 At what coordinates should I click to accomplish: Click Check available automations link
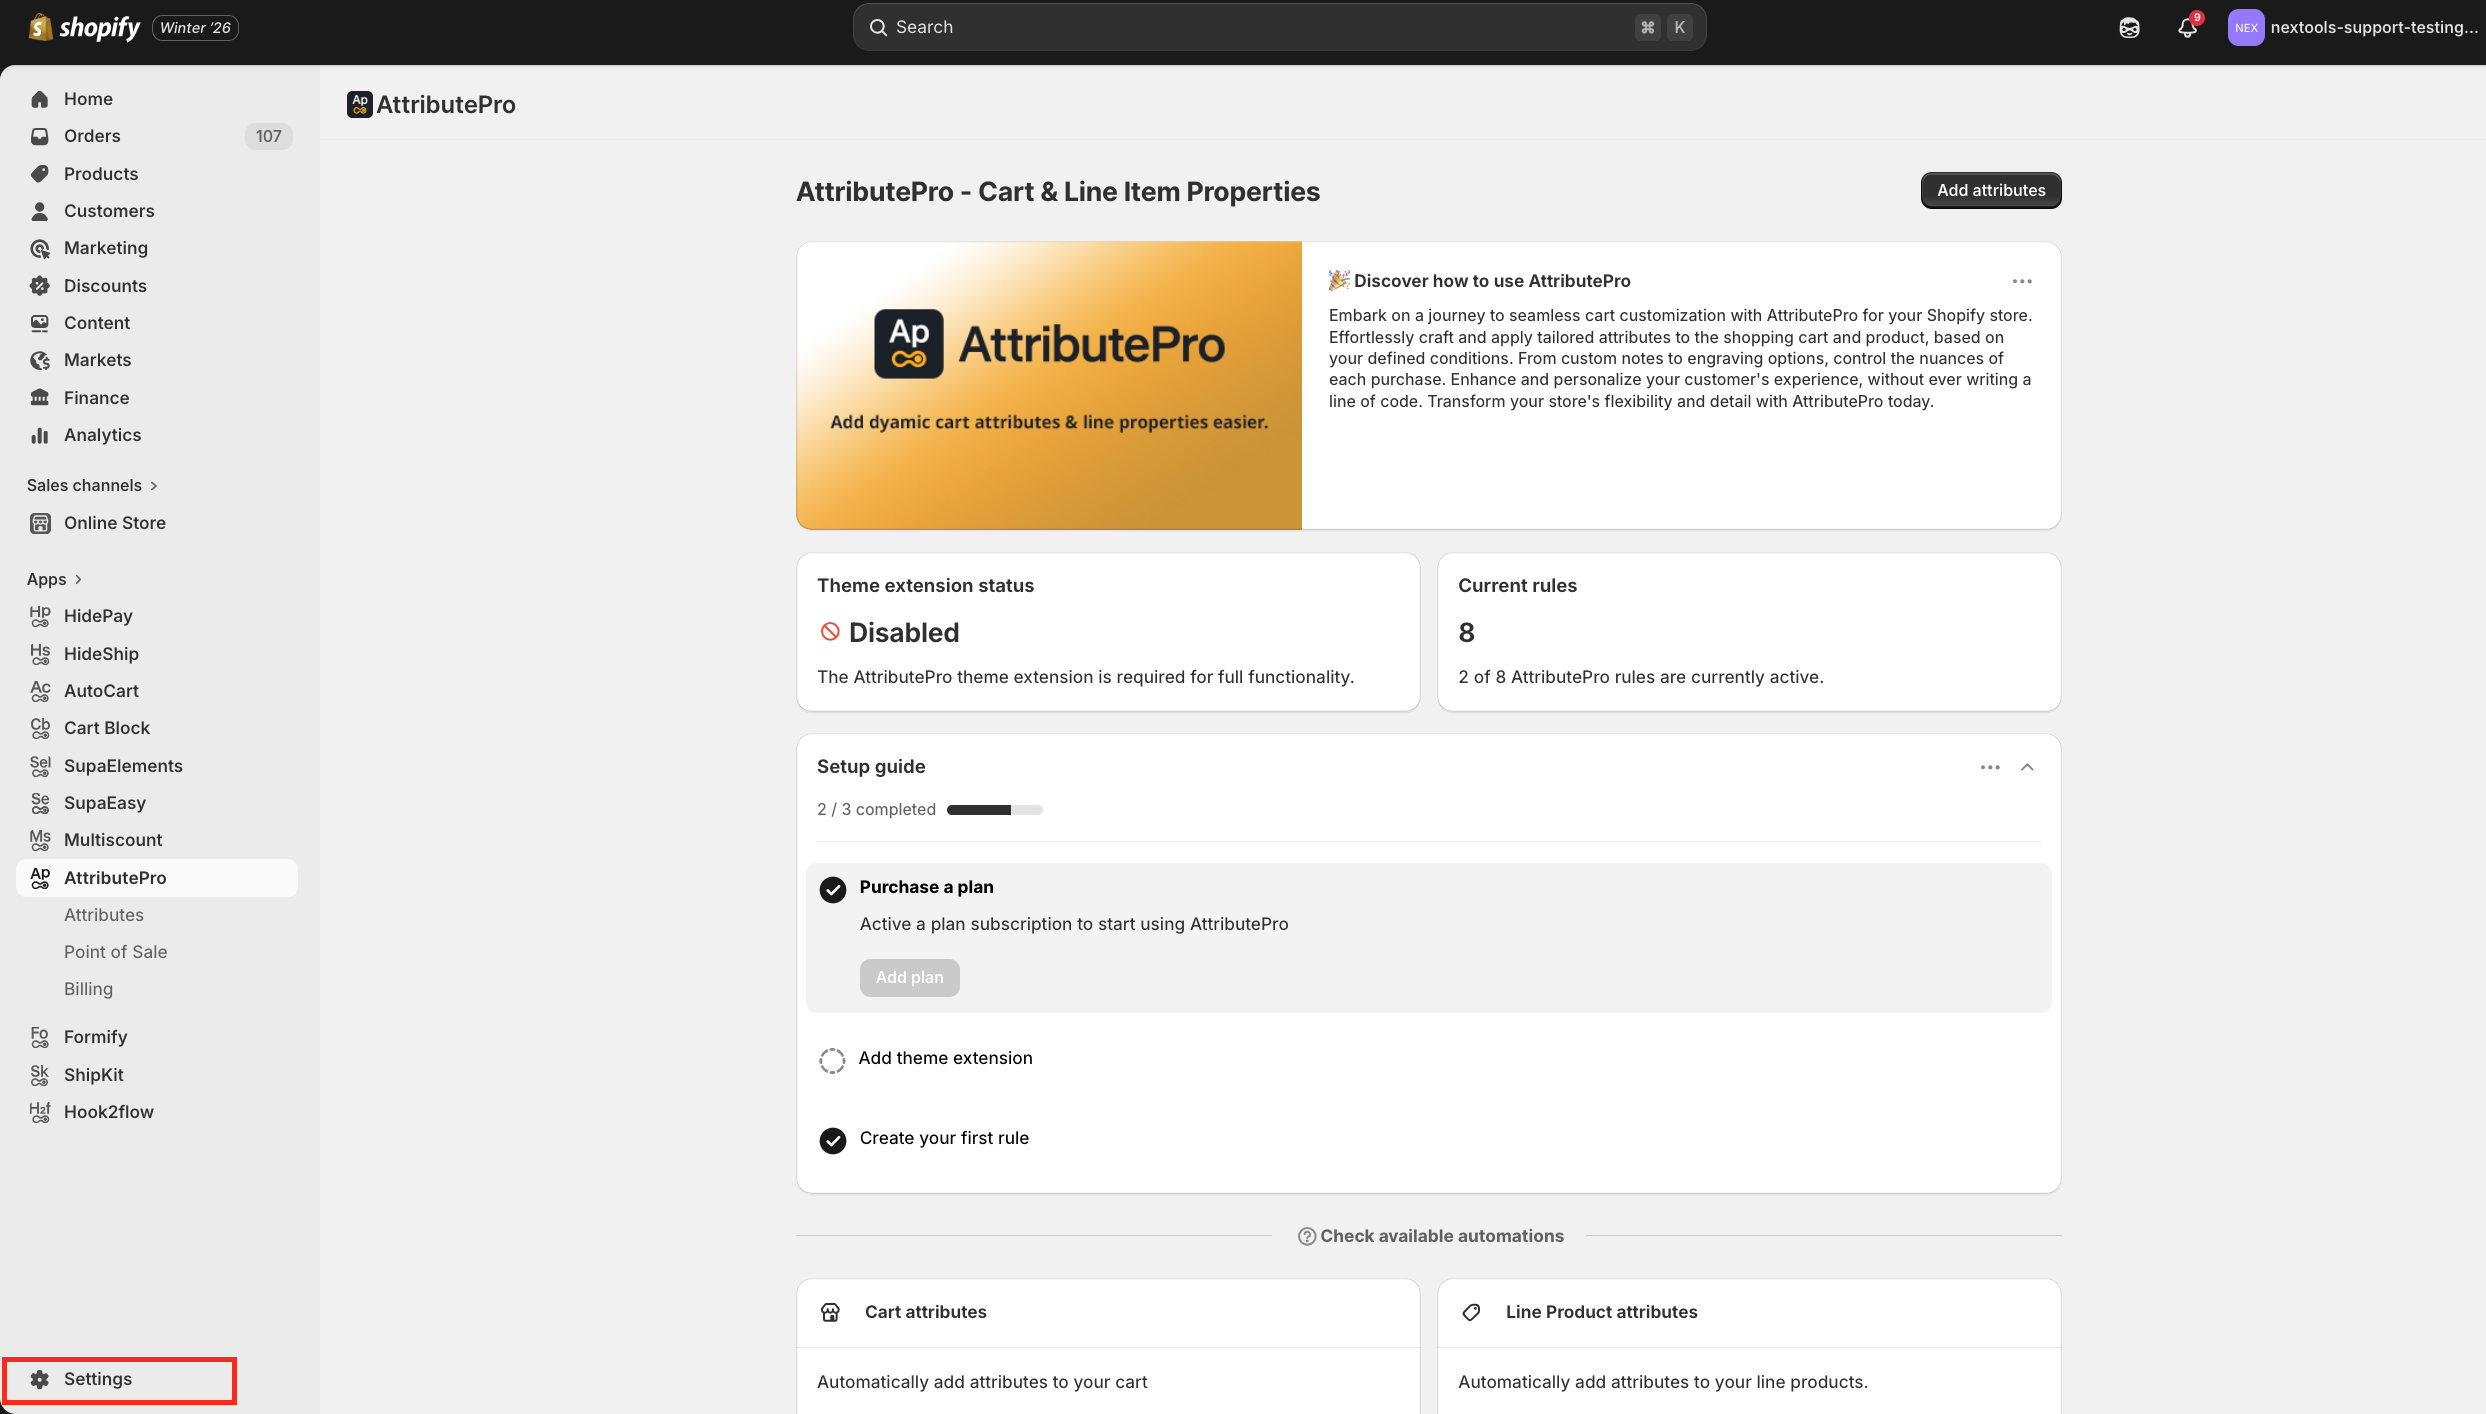click(x=1430, y=1236)
